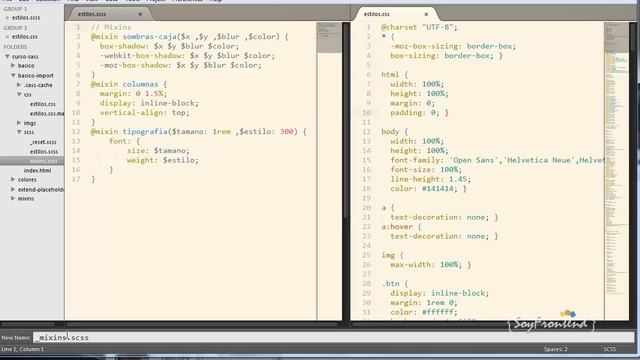Expand the colores folder

(13, 180)
